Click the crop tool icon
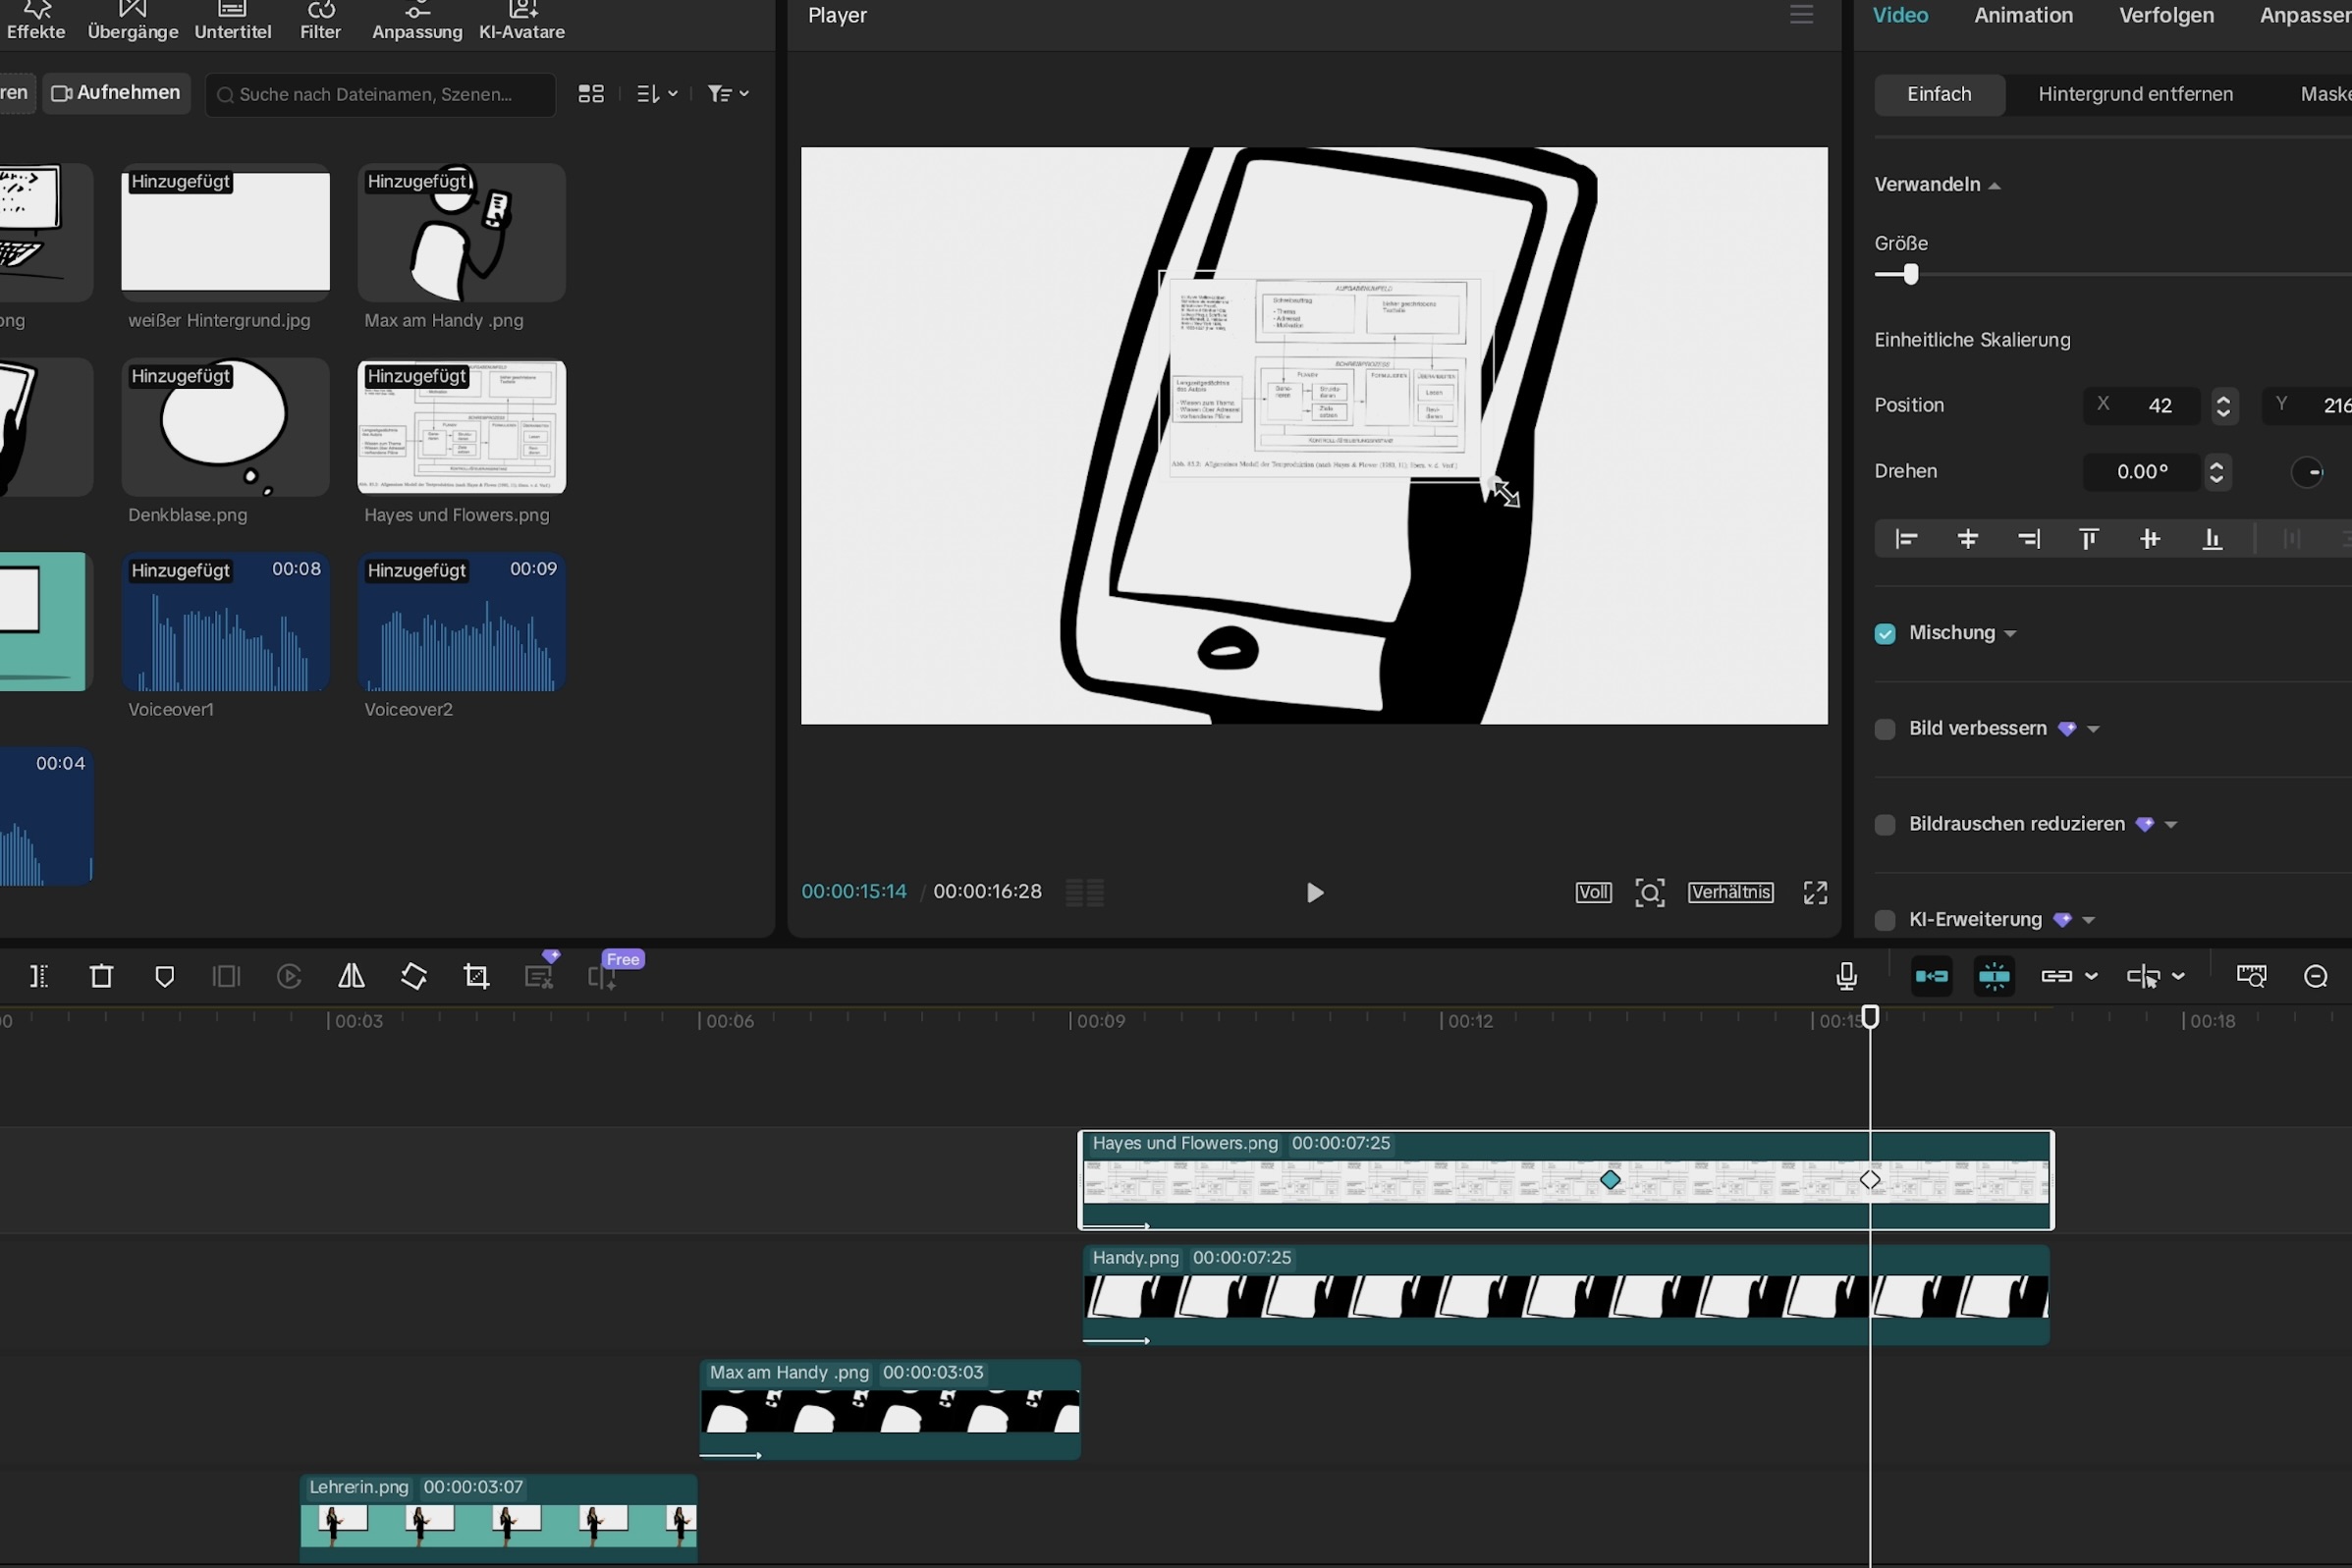2352x1568 pixels. tap(476, 976)
